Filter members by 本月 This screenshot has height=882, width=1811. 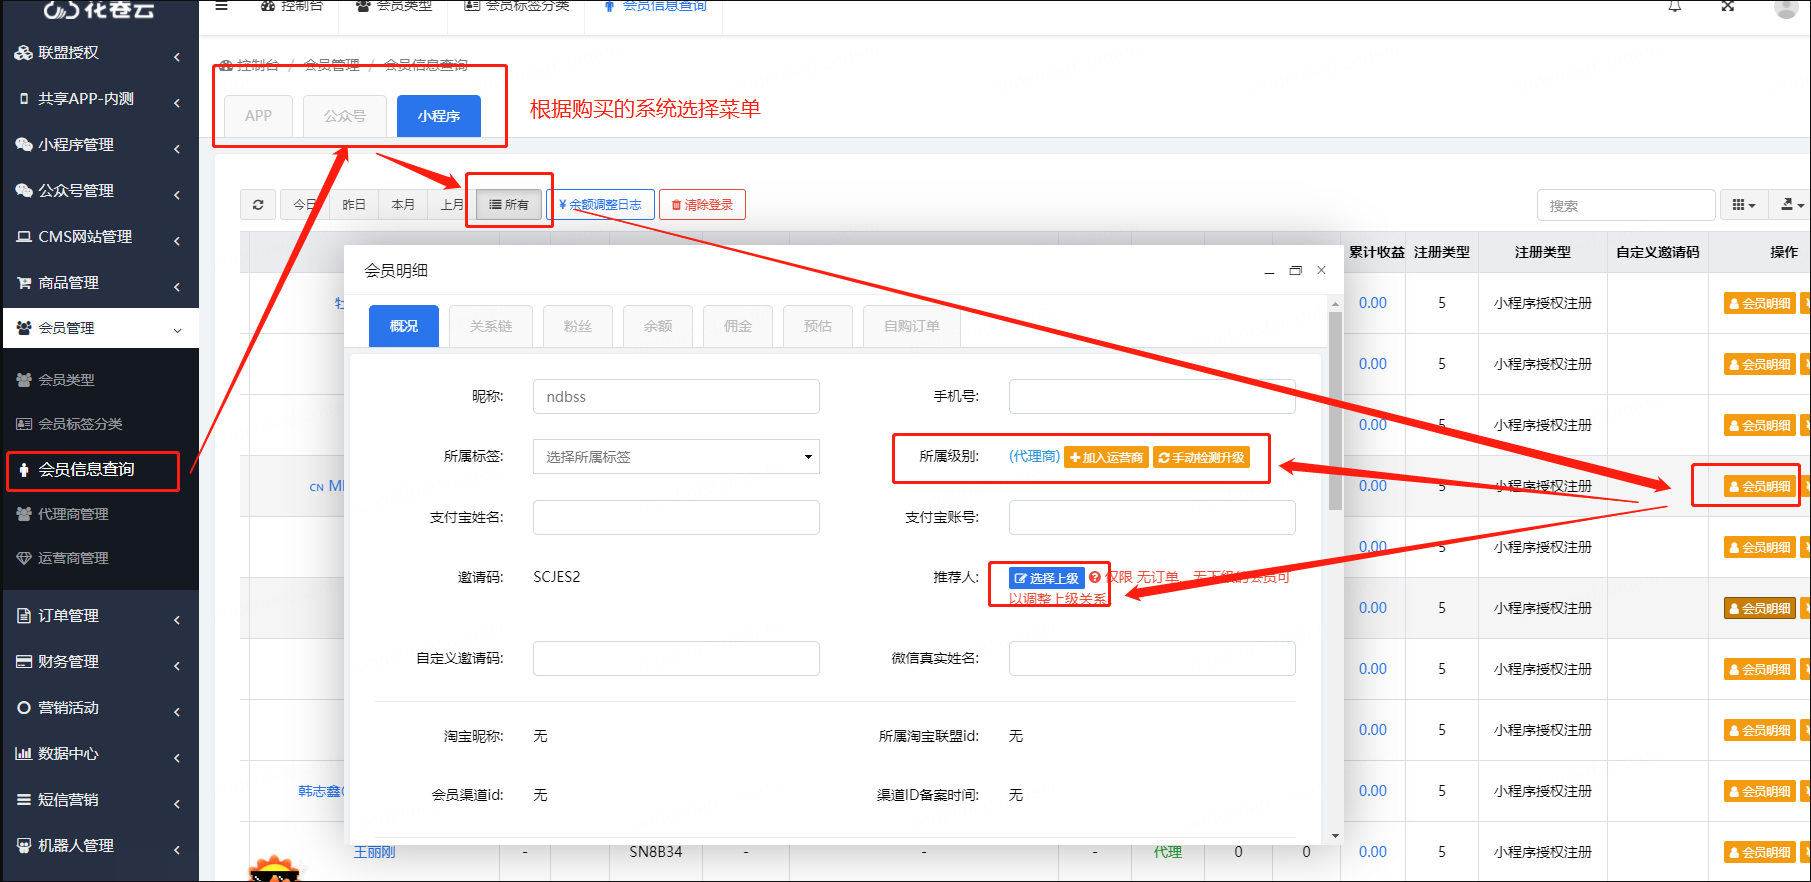click(x=403, y=205)
